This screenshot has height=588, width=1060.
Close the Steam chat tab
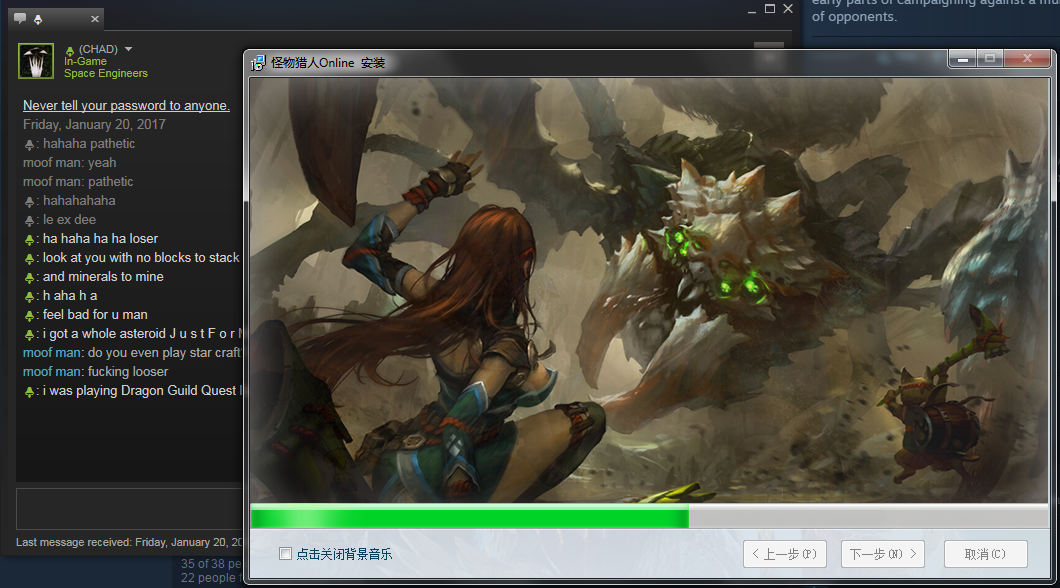pos(95,19)
